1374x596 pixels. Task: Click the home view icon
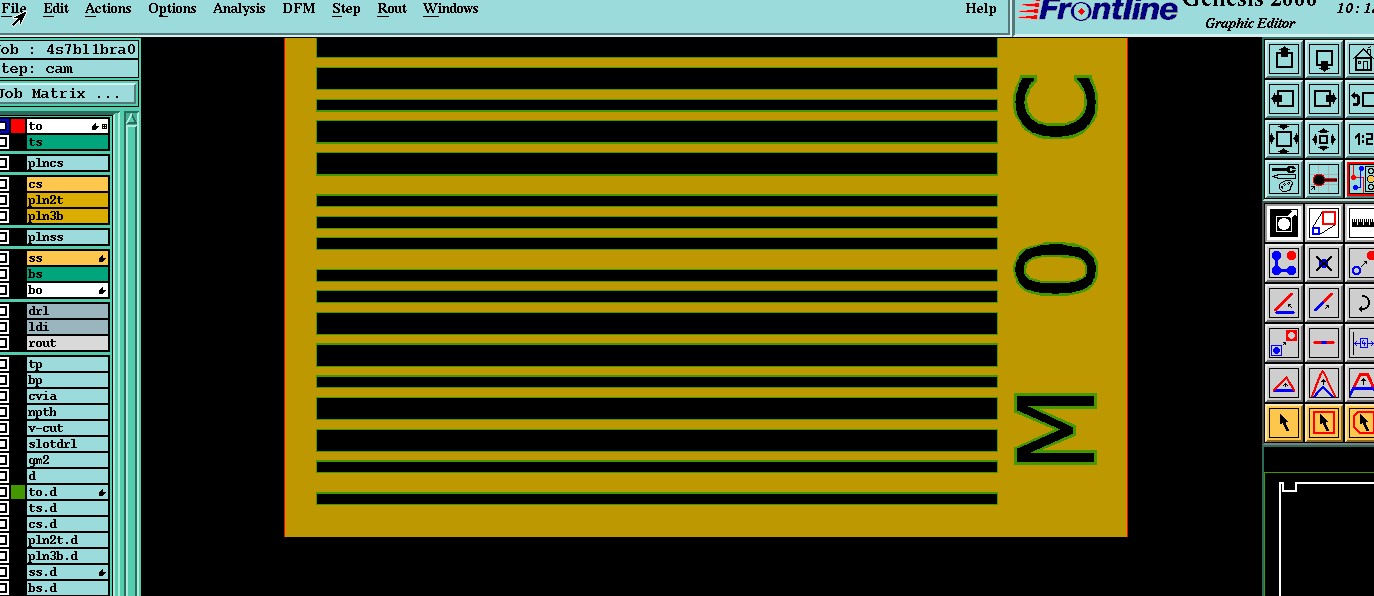pyautogui.click(x=1361, y=59)
